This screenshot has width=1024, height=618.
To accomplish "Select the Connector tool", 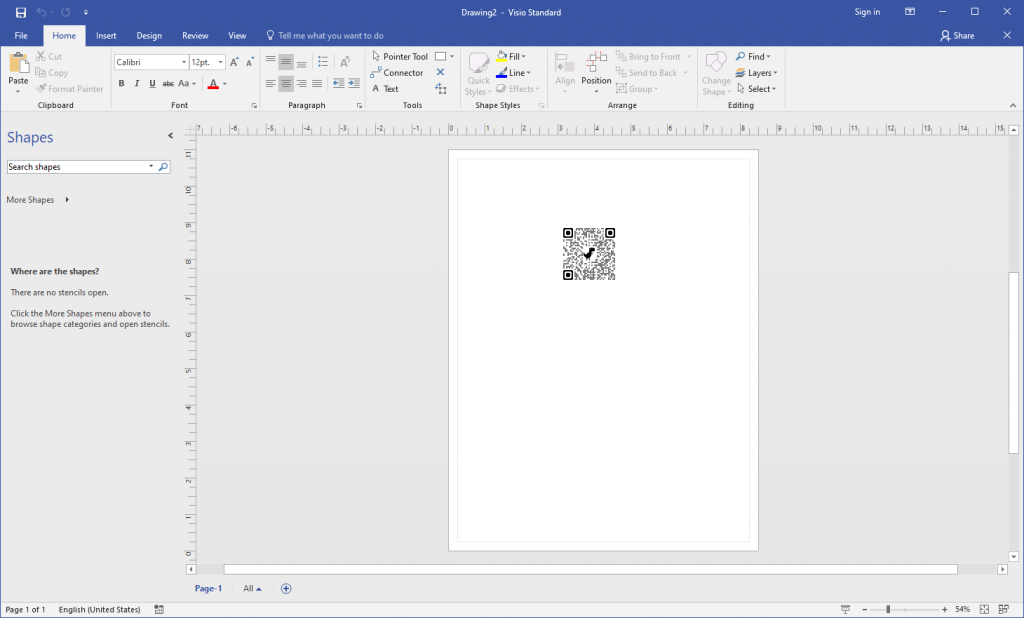I will pos(398,72).
